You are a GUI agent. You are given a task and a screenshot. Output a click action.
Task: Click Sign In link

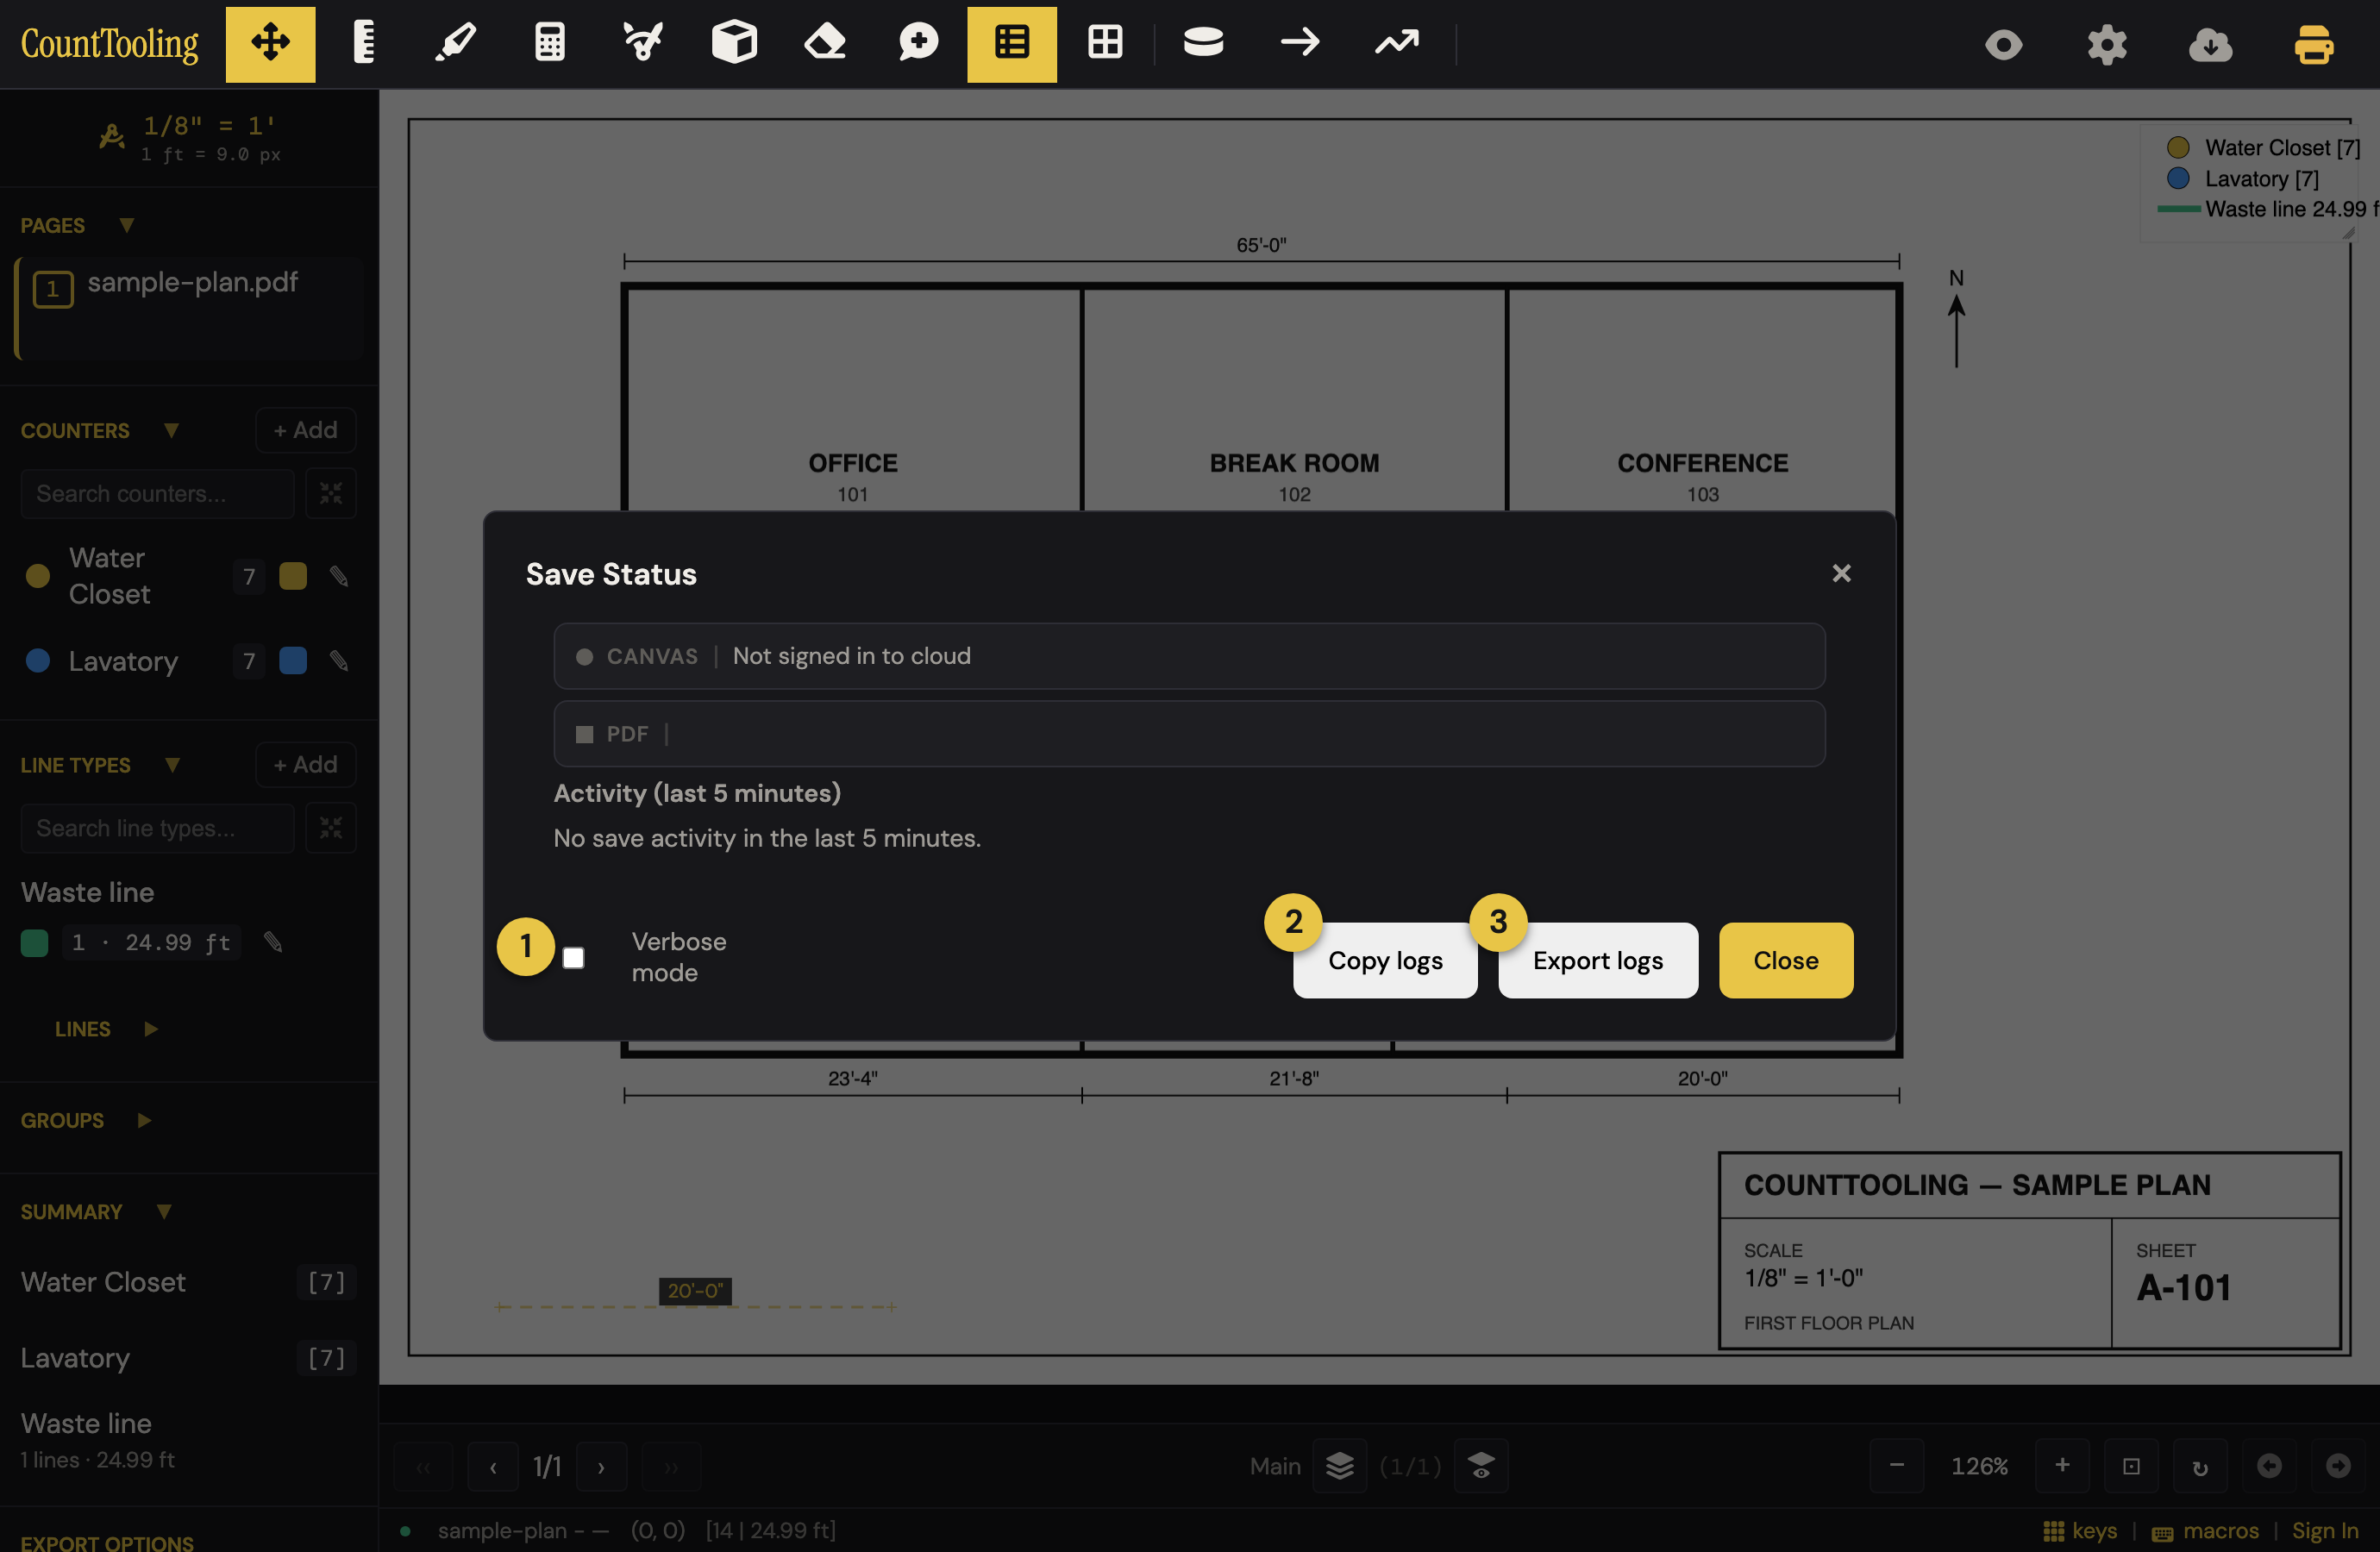(2325, 1531)
